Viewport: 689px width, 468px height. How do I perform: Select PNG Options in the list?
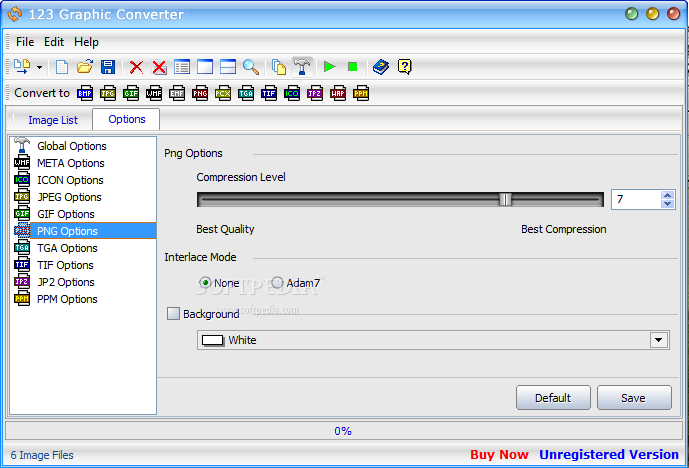click(x=83, y=231)
